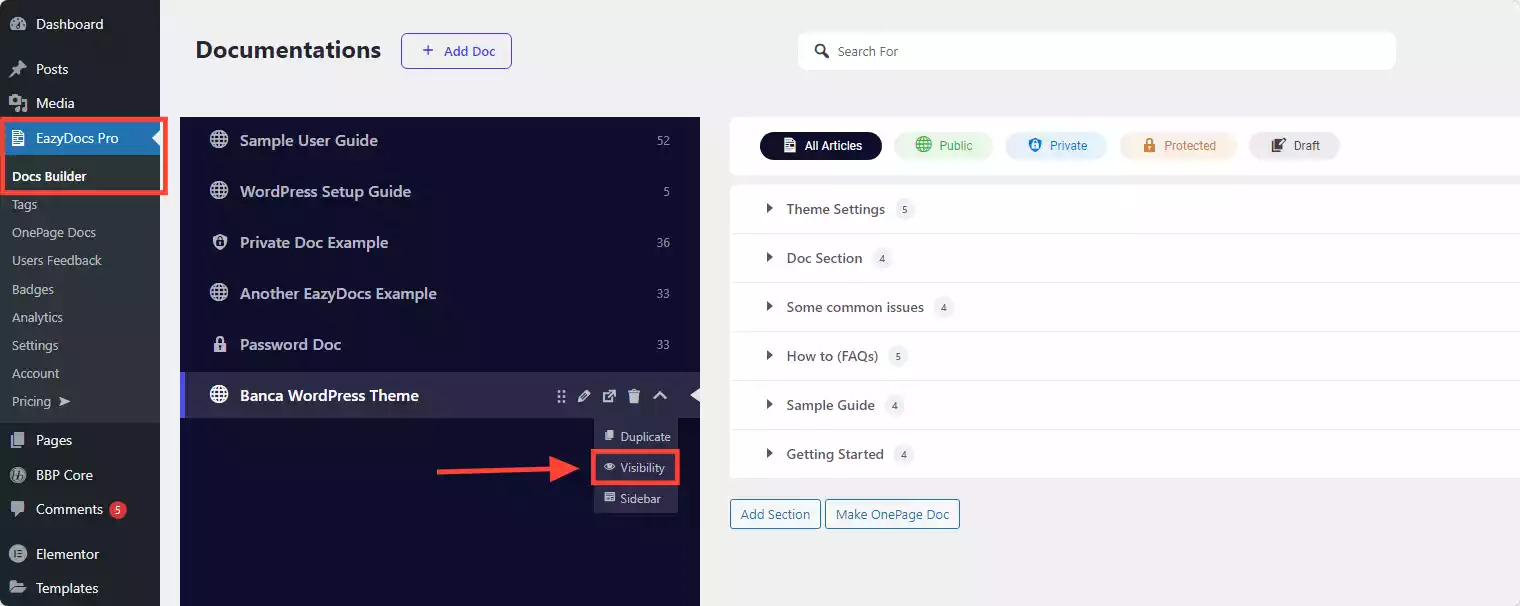This screenshot has height=606, width=1520.
Task: Click the pencil edit icon on Banca WordPress Theme
Action: [585, 396]
